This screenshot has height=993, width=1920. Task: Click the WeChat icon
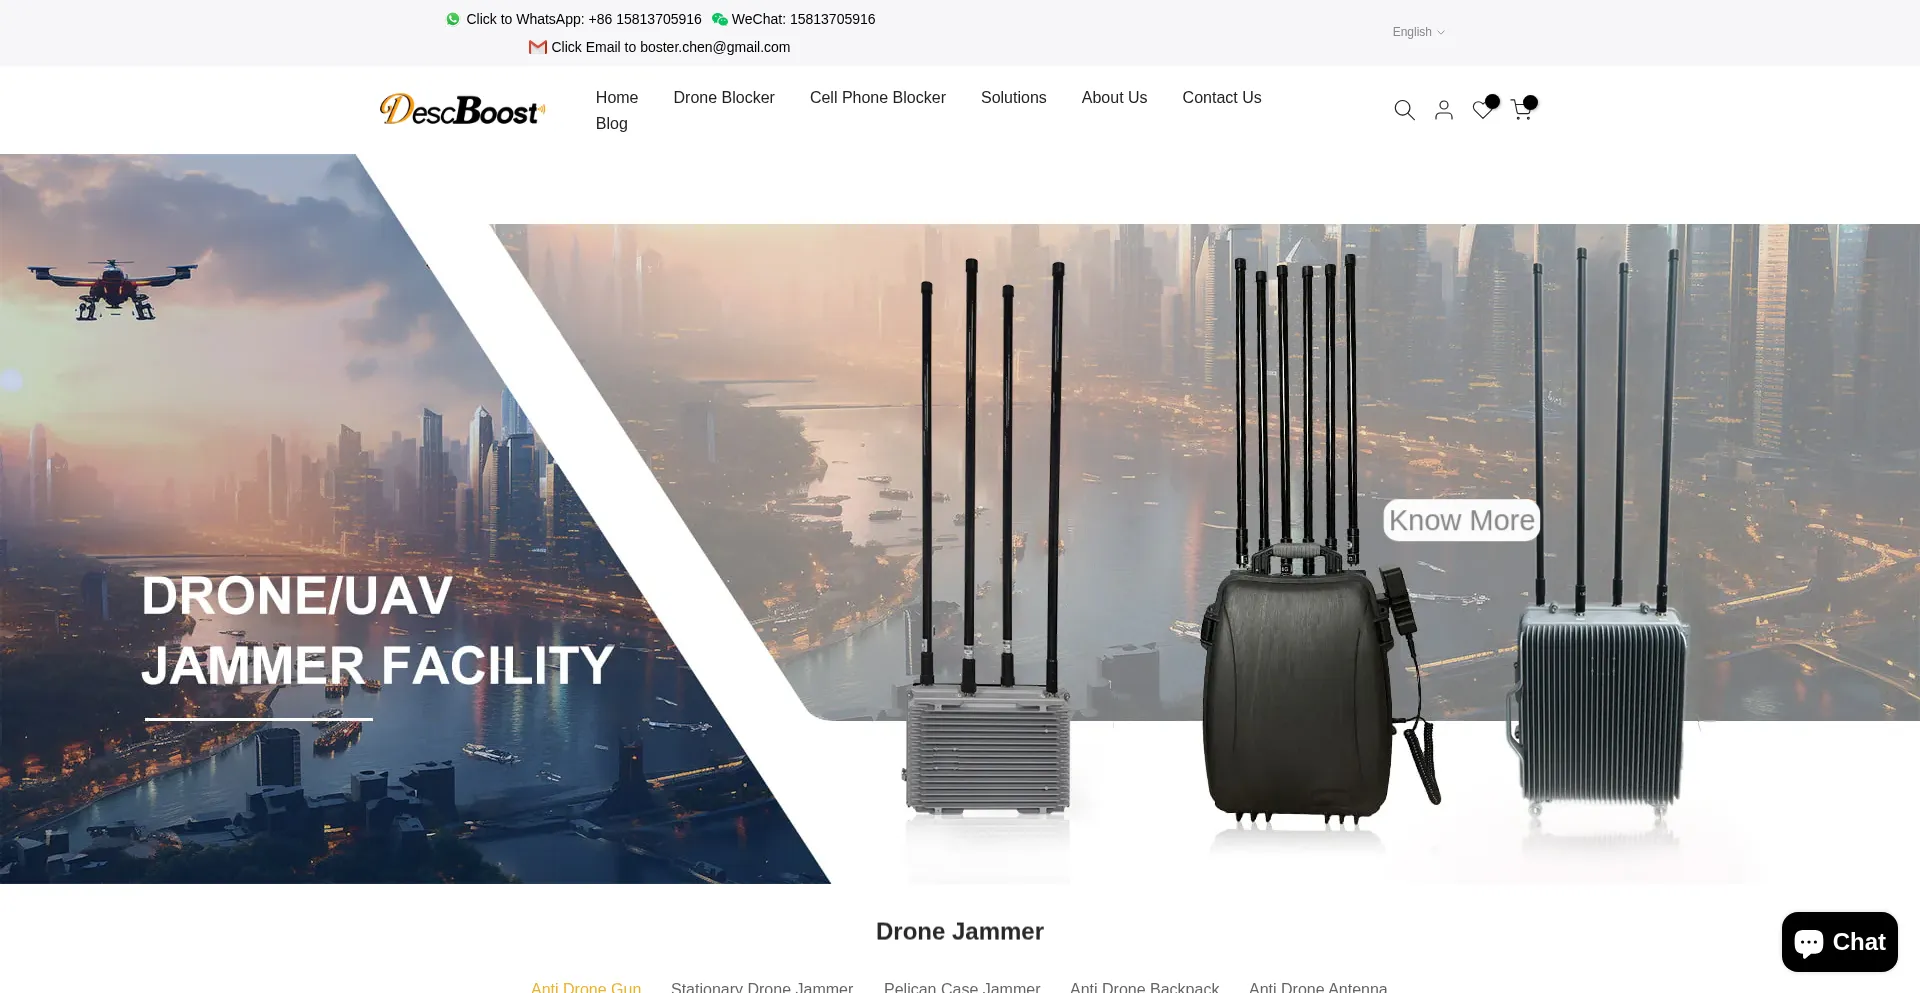pyautogui.click(x=719, y=19)
